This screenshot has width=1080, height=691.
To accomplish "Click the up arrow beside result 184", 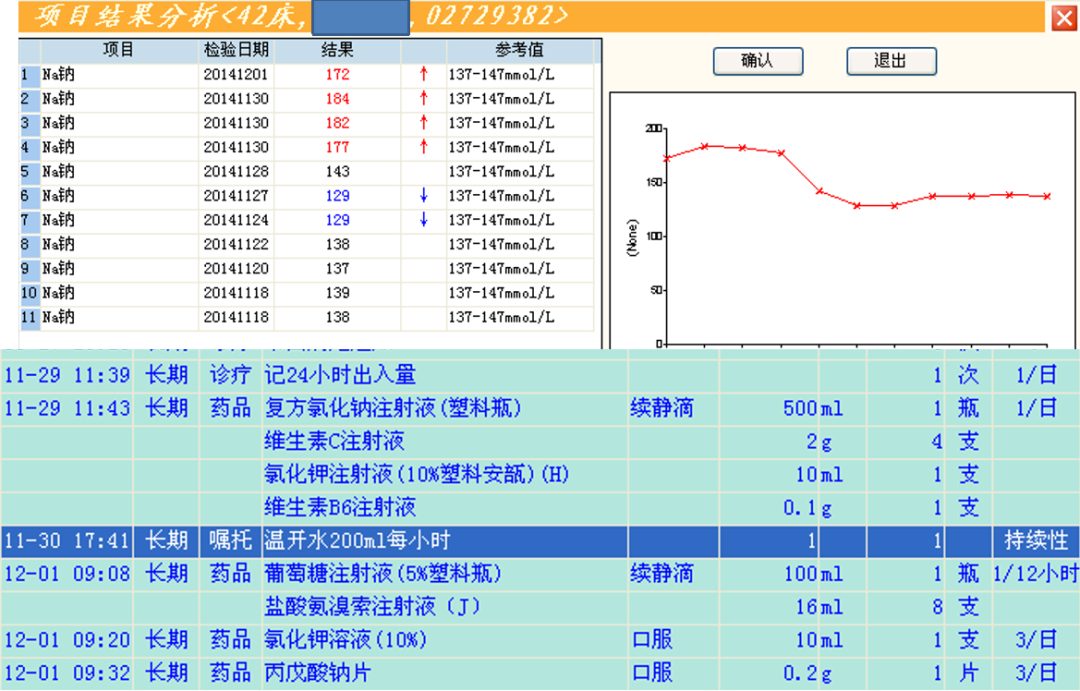I will 423,99.
